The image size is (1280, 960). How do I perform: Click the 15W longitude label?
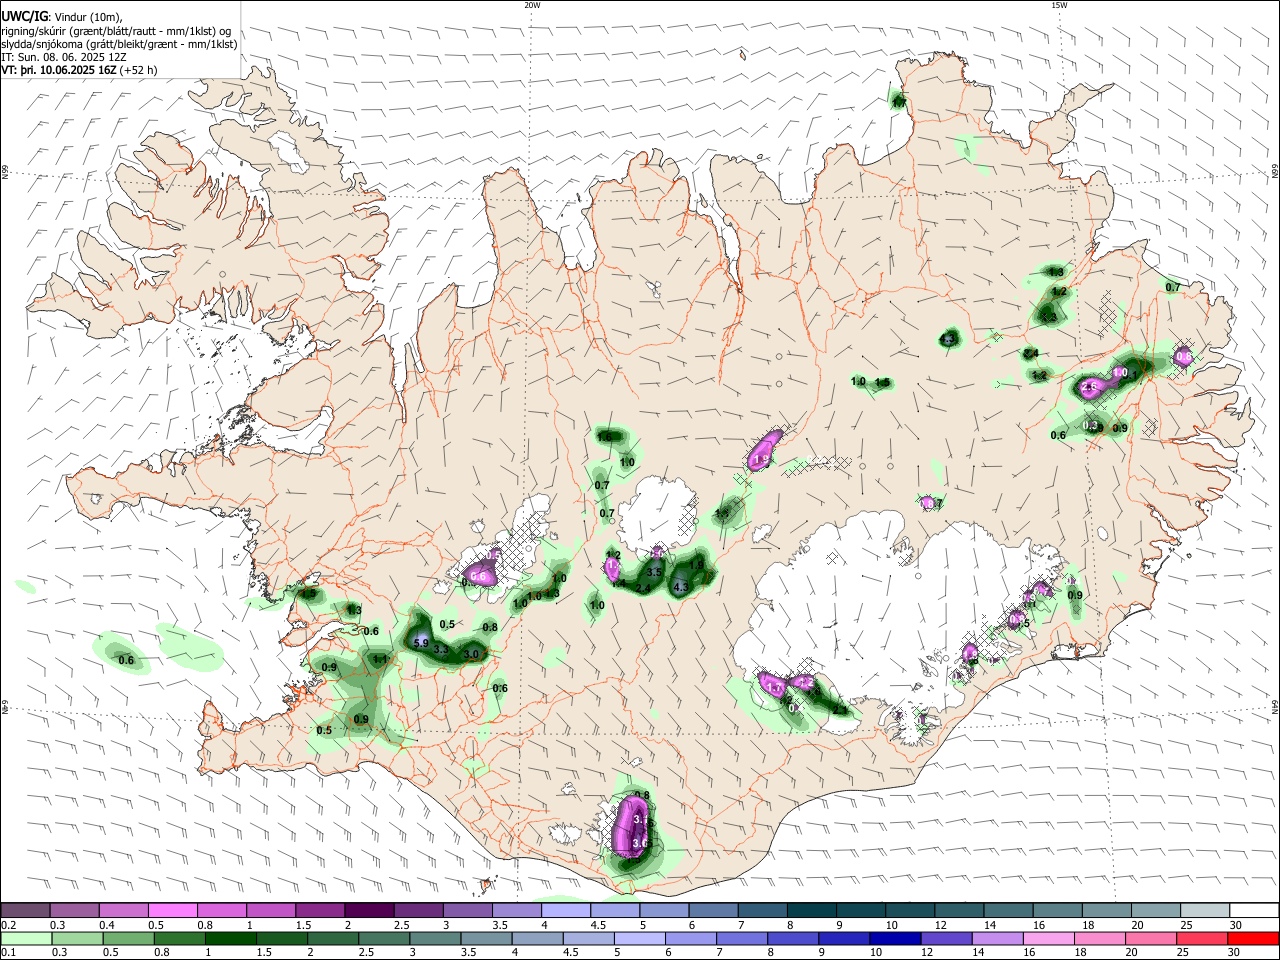pyautogui.click(x=1059, y=5)
